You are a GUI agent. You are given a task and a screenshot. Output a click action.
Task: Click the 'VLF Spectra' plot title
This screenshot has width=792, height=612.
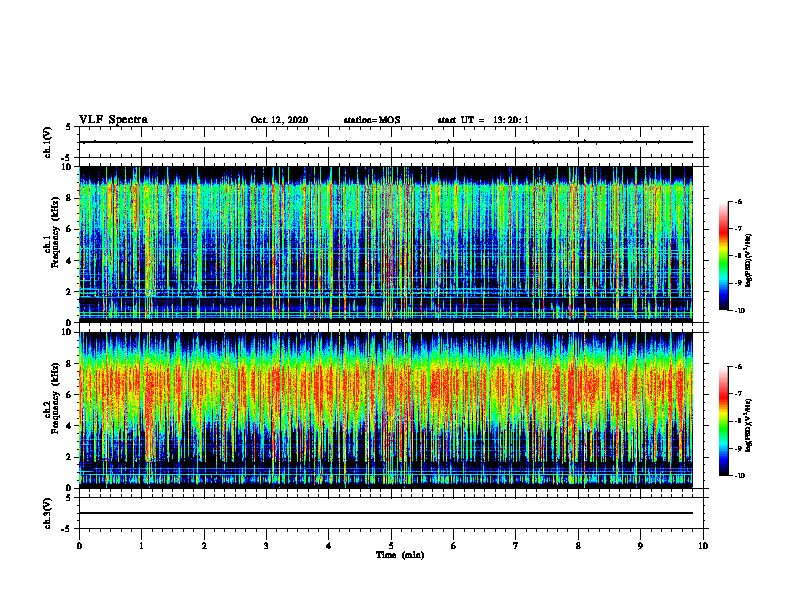(113, 120)
